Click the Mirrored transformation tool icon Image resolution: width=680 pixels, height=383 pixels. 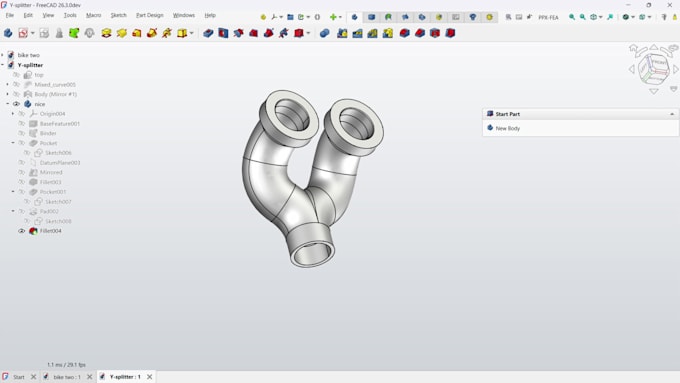(342, 33)
